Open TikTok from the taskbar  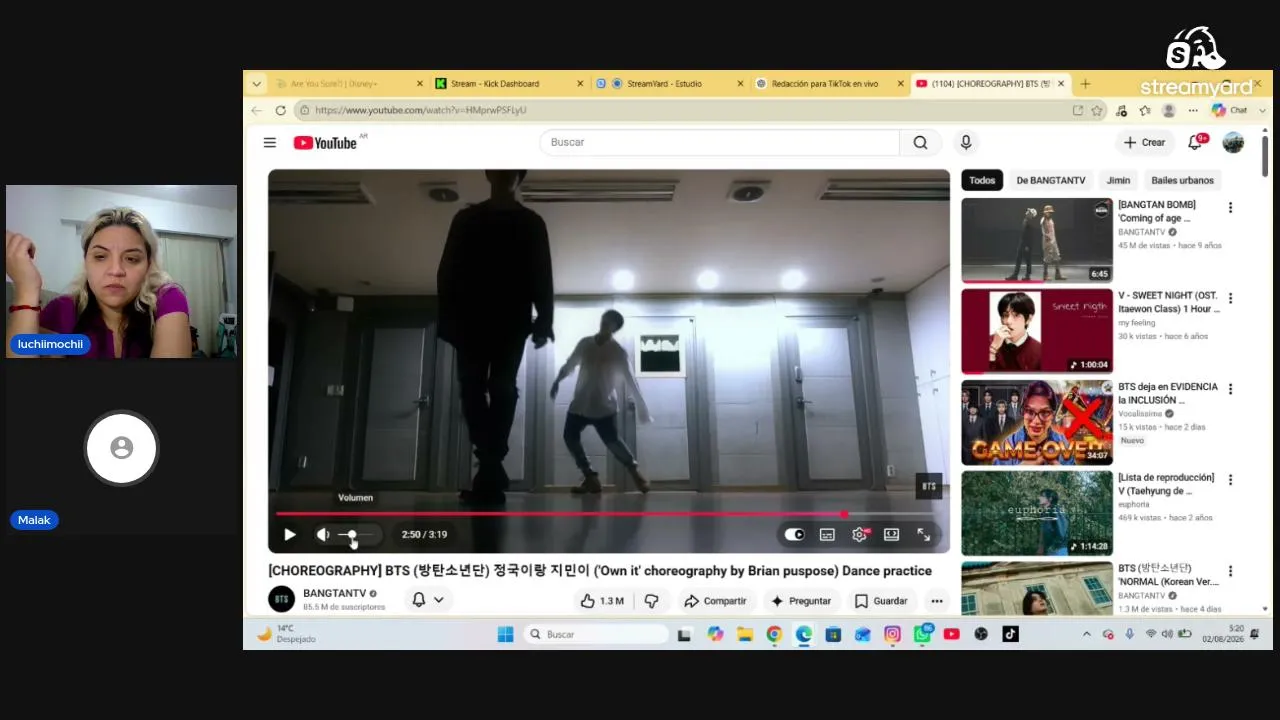coord(1010,634)
